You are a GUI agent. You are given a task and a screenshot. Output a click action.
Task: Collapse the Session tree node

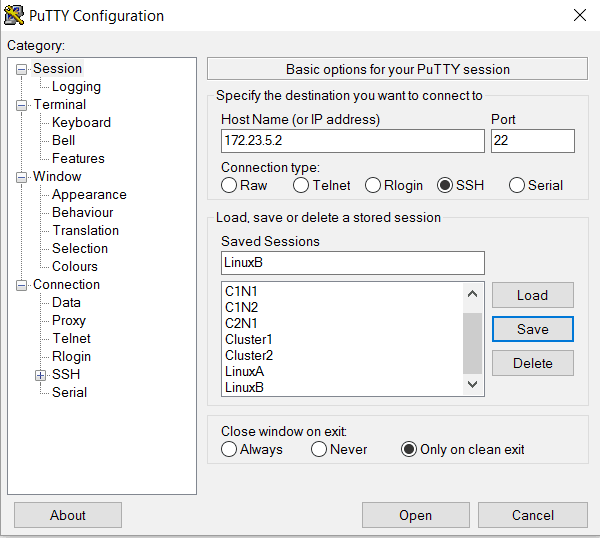pyautogui.click(x=22, y=69)
